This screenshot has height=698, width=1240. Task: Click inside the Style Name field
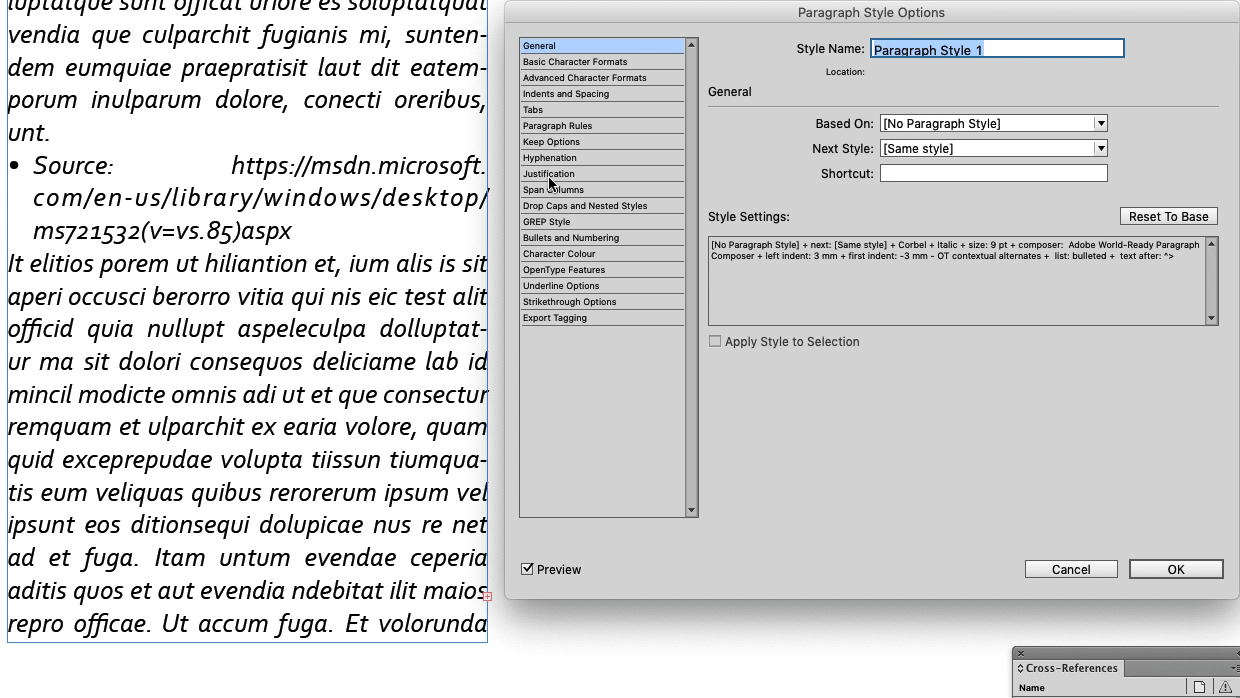(x=997, y=48)
